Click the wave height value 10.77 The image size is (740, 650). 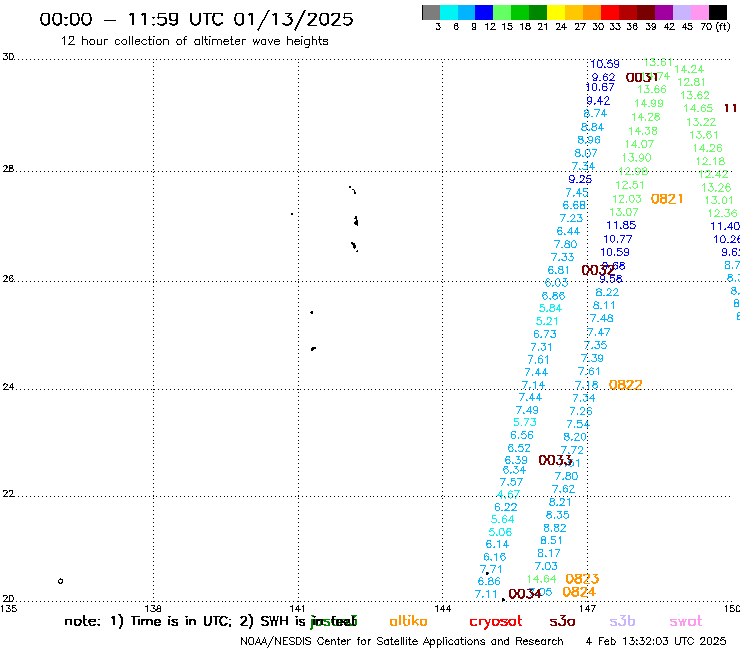pyautogui.click(x=618, y=239)
